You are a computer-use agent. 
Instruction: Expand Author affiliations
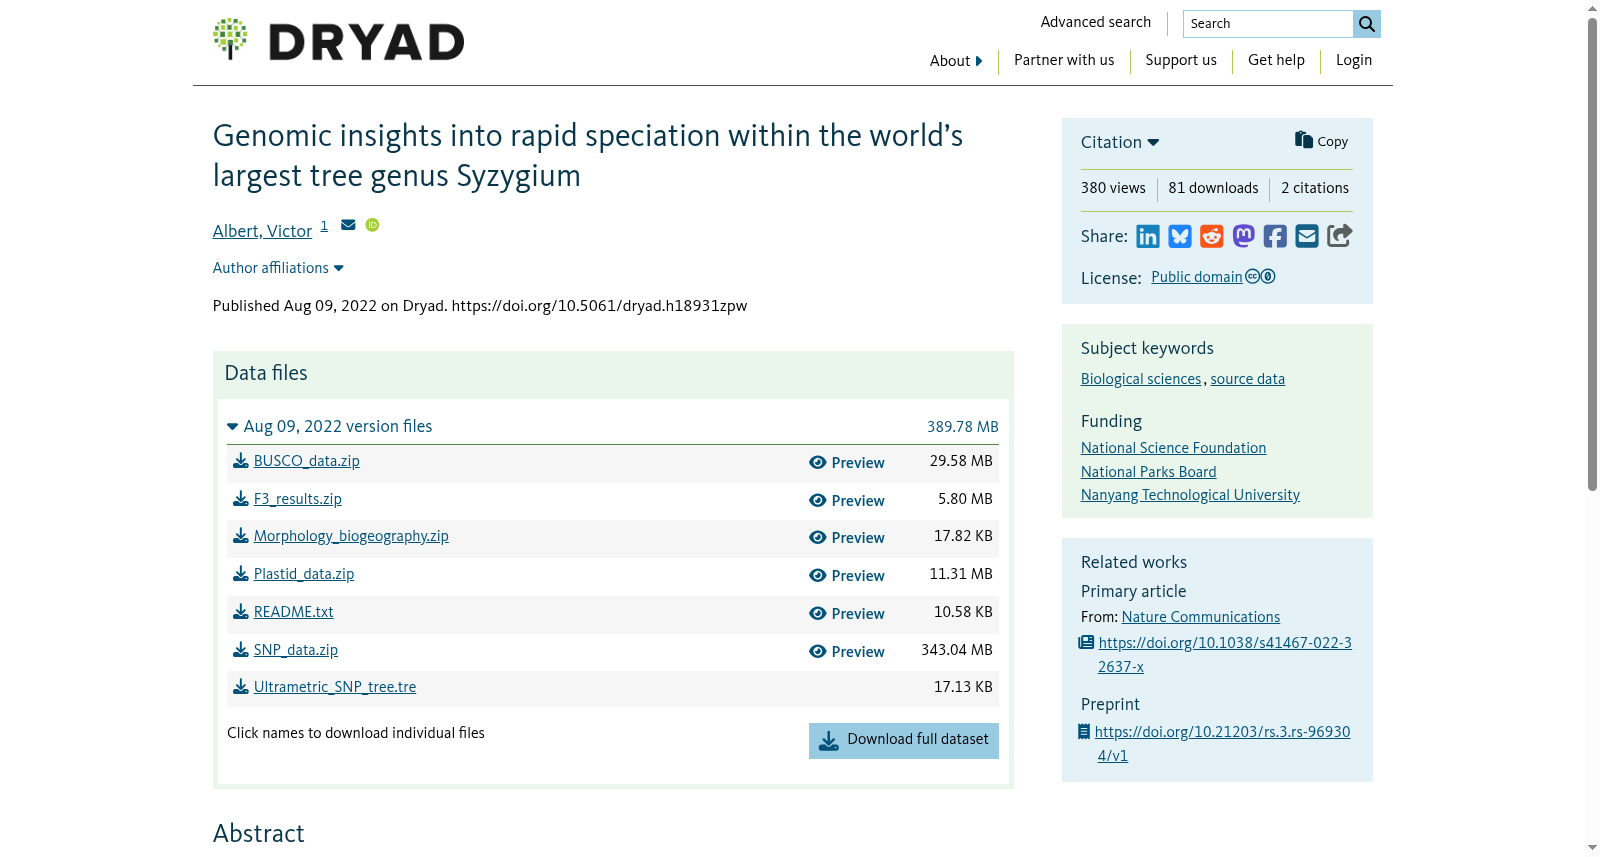pos(278,268)
